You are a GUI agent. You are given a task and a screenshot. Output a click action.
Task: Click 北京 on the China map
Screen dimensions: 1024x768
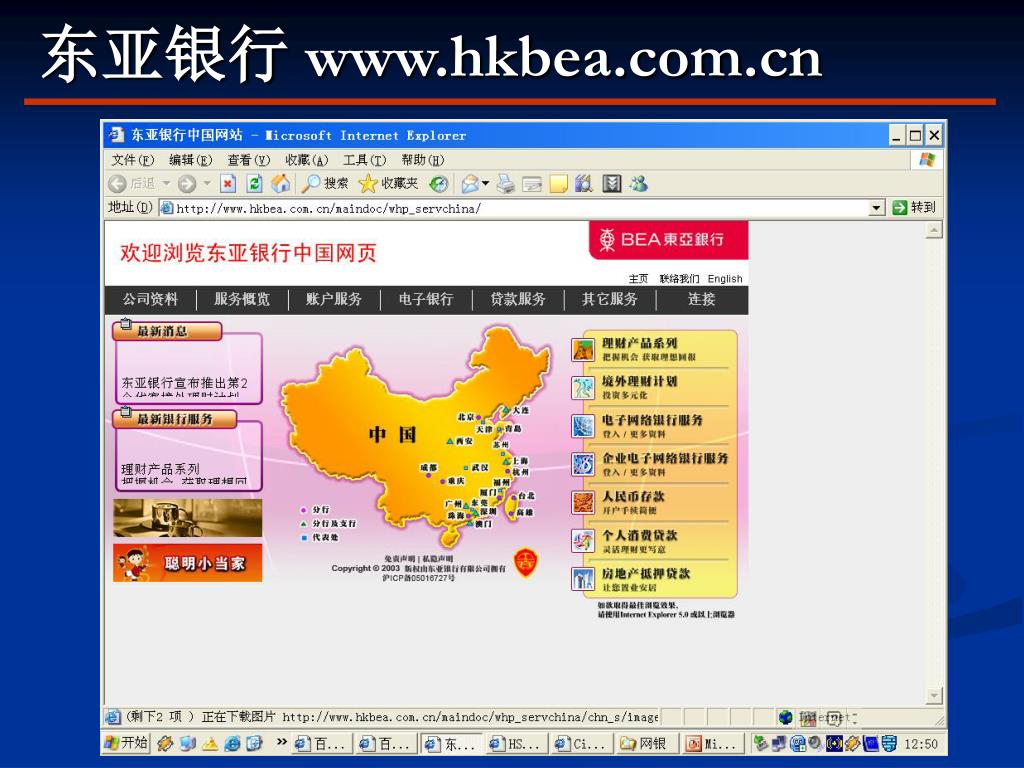point(466,417)
